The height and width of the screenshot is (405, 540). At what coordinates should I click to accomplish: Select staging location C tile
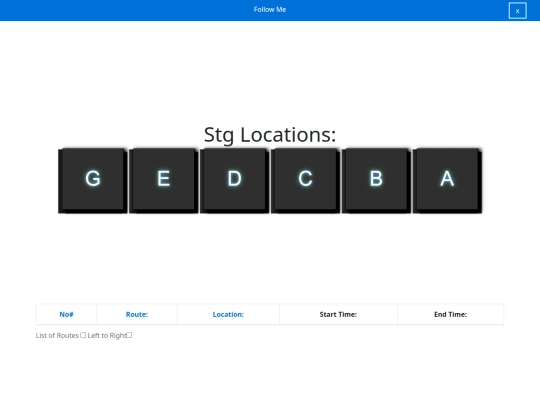coord(305,181)
